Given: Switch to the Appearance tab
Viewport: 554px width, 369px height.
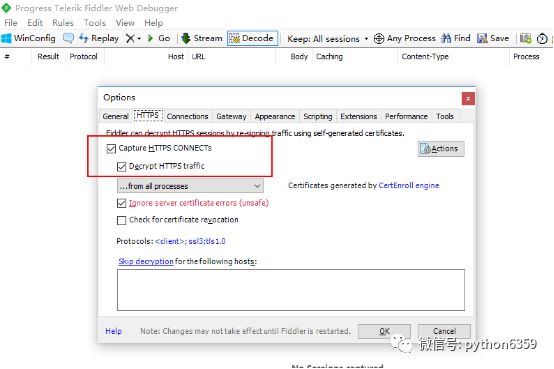Looking at the screenshot, I should pyautogui.click(x=275, y=116).
